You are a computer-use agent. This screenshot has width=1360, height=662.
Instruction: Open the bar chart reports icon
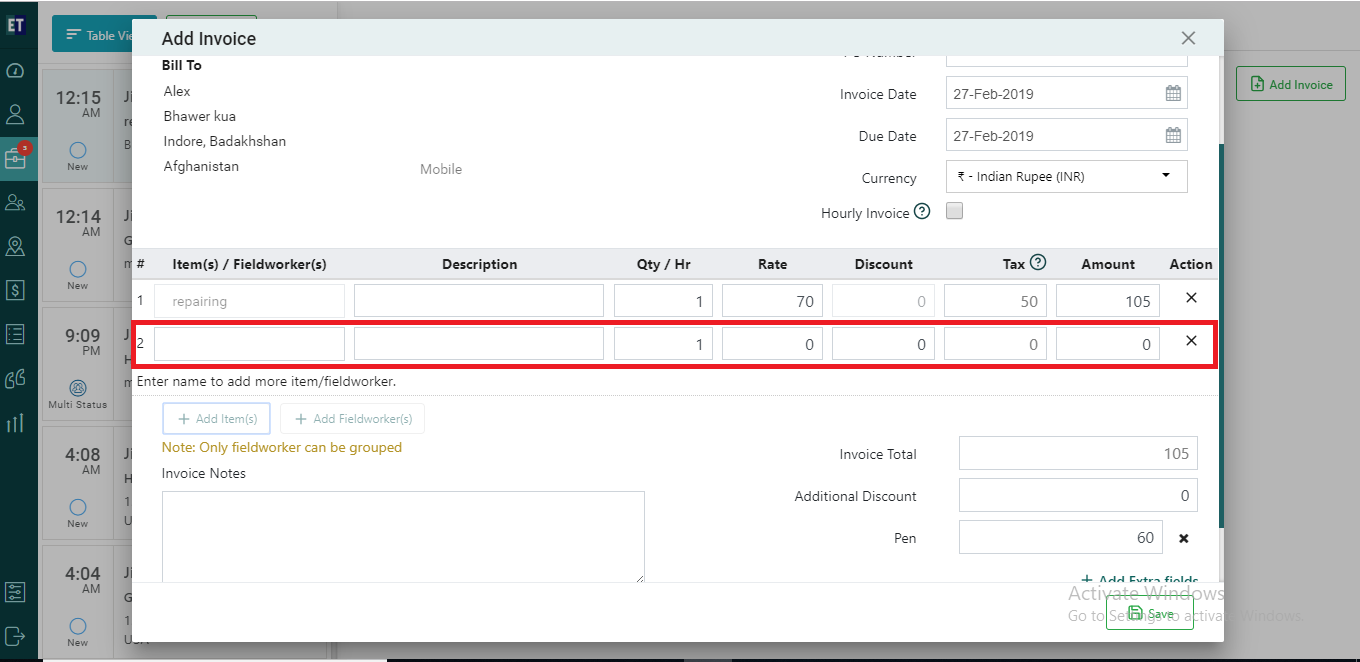15,422
